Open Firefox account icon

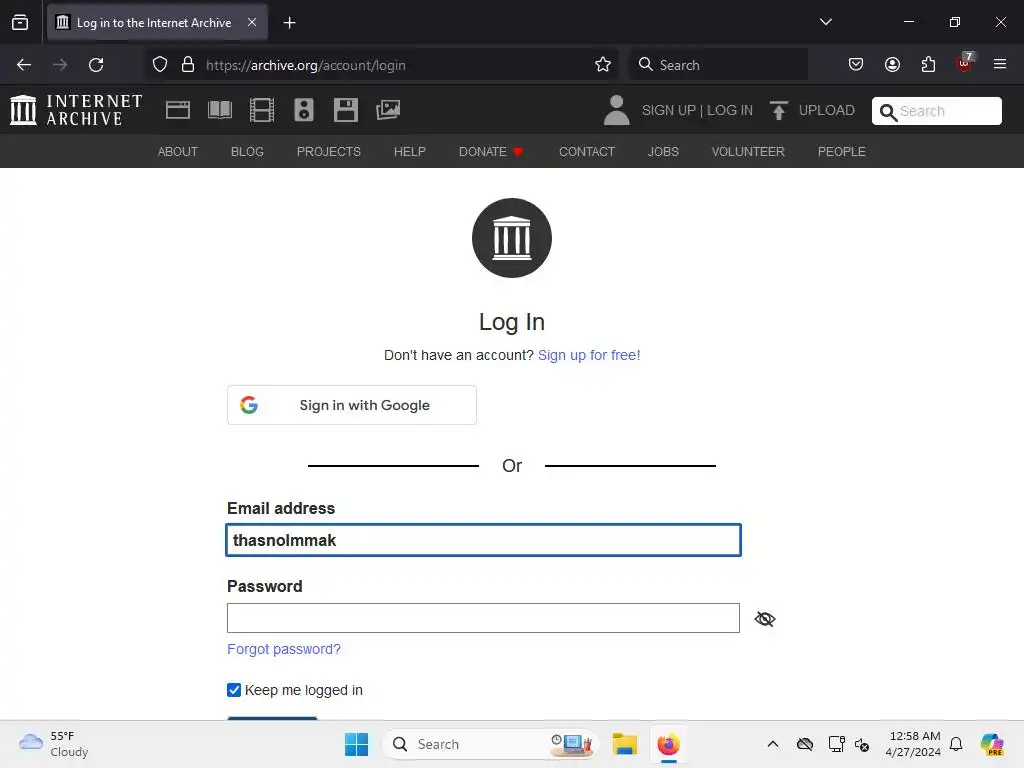tap(892, 65)
